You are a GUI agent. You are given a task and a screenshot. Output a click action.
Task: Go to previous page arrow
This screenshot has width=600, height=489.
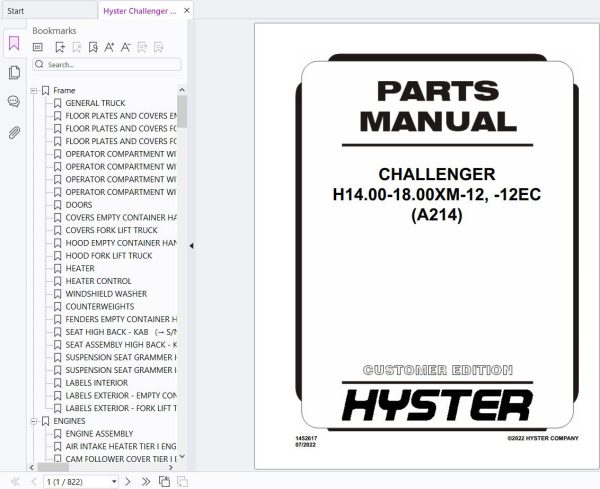(34, 481)
